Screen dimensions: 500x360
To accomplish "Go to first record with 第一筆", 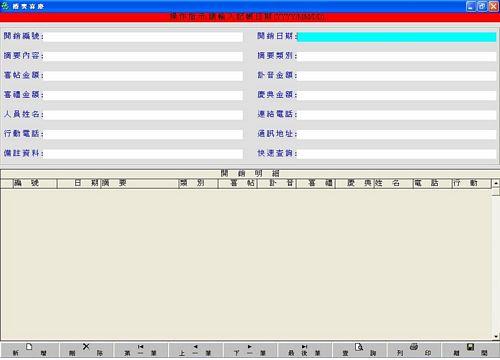I will pyautogui.click(x=141, y=350).
